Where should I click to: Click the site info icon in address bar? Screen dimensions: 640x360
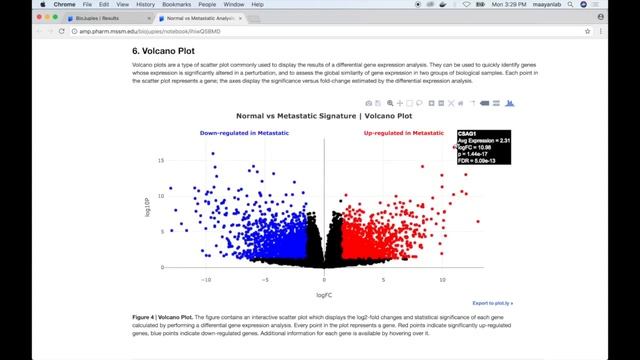74,31
